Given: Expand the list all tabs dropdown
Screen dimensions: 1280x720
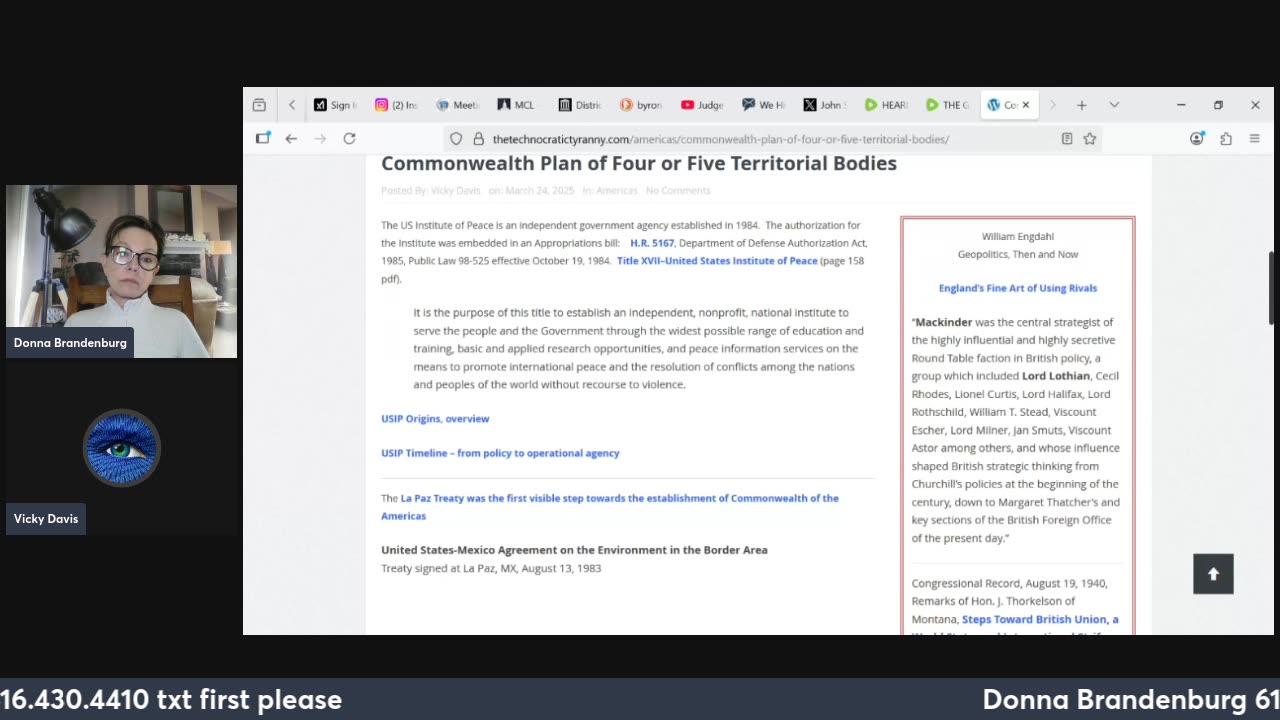Looking at the screenshot, I should pos(1114,105).
